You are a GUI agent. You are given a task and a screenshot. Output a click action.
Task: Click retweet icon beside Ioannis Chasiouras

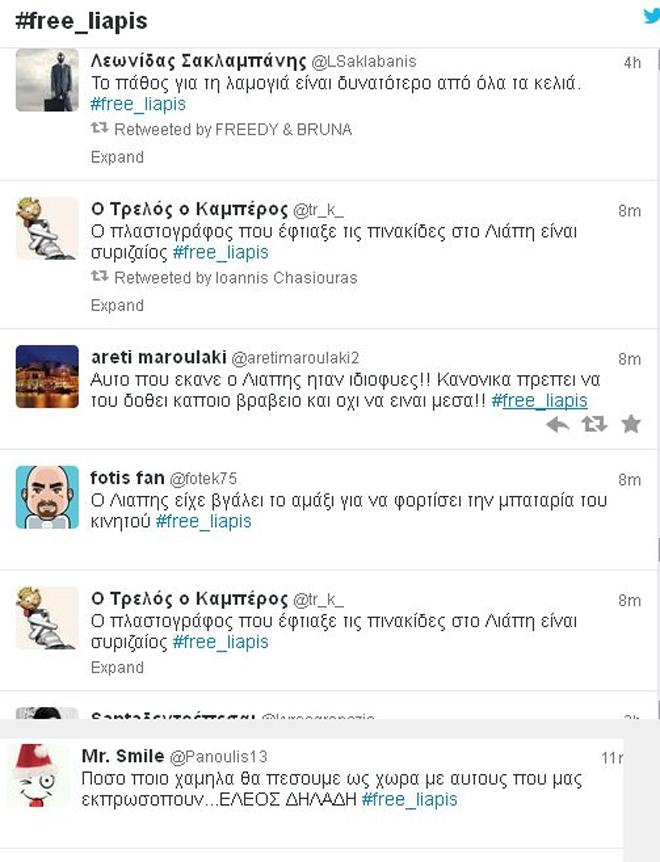[99, 276]
